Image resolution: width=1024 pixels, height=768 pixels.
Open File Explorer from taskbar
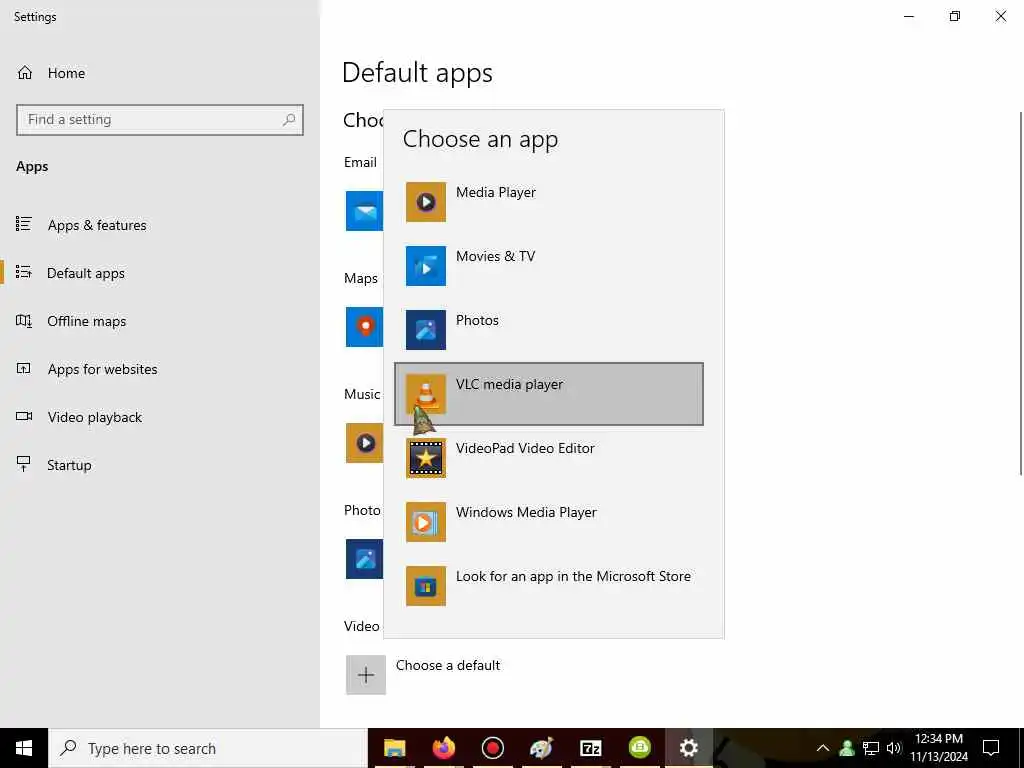394,748
